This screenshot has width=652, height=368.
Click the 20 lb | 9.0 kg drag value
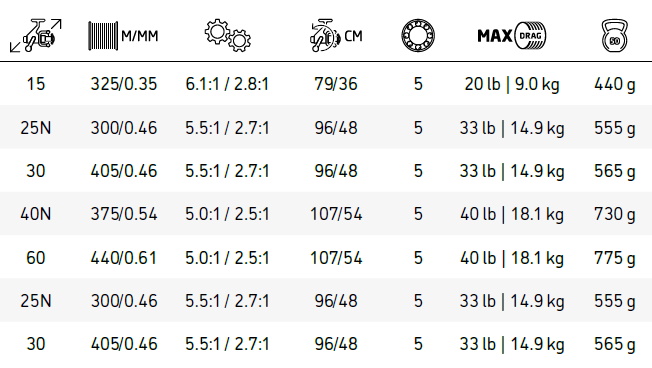coord(512,84)
